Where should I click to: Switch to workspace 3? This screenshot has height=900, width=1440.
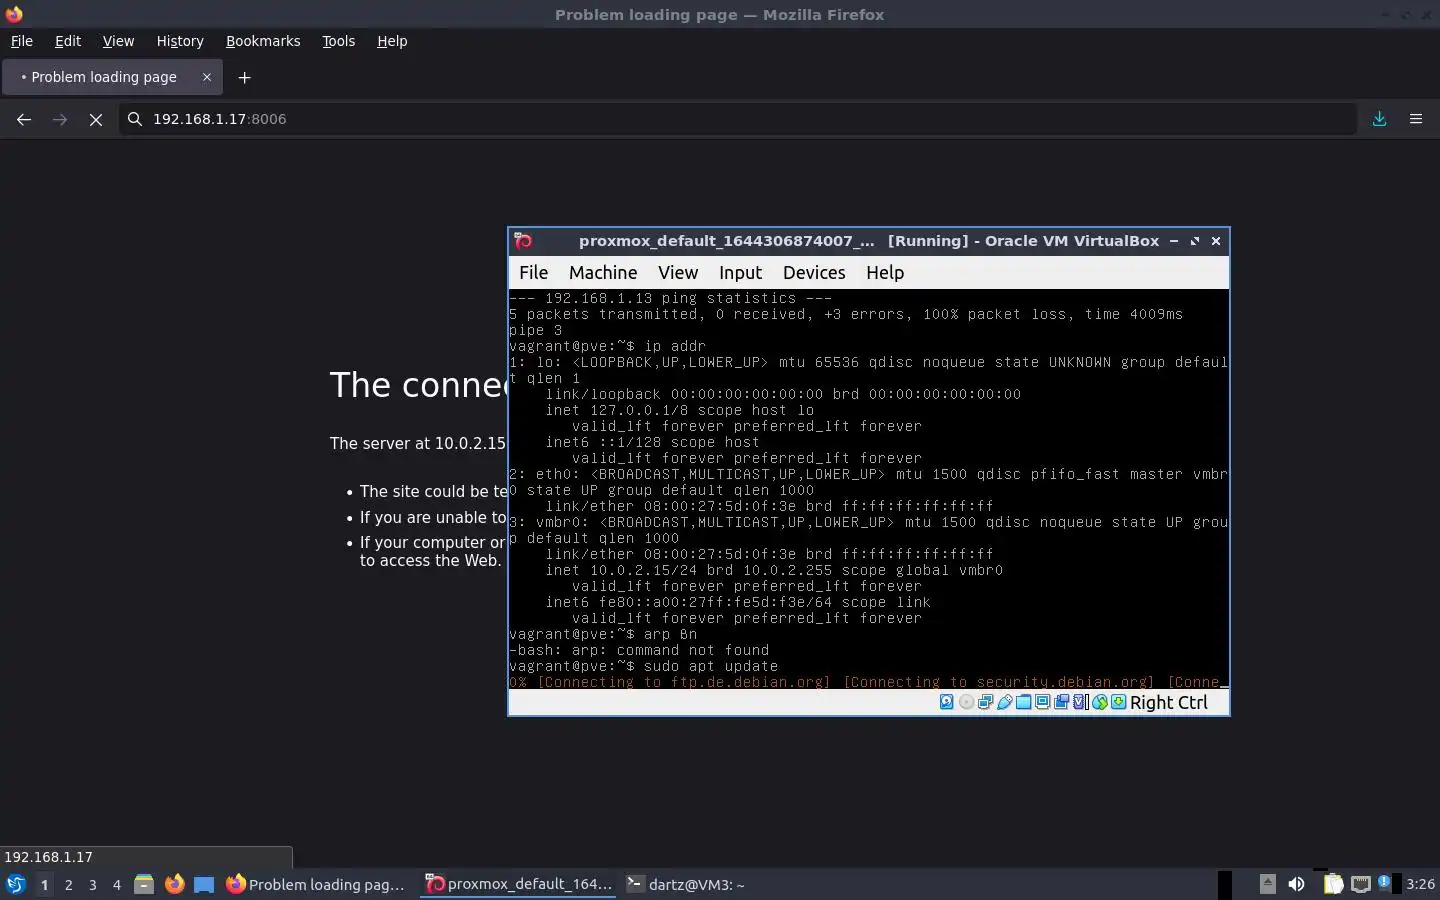(93, 885)
